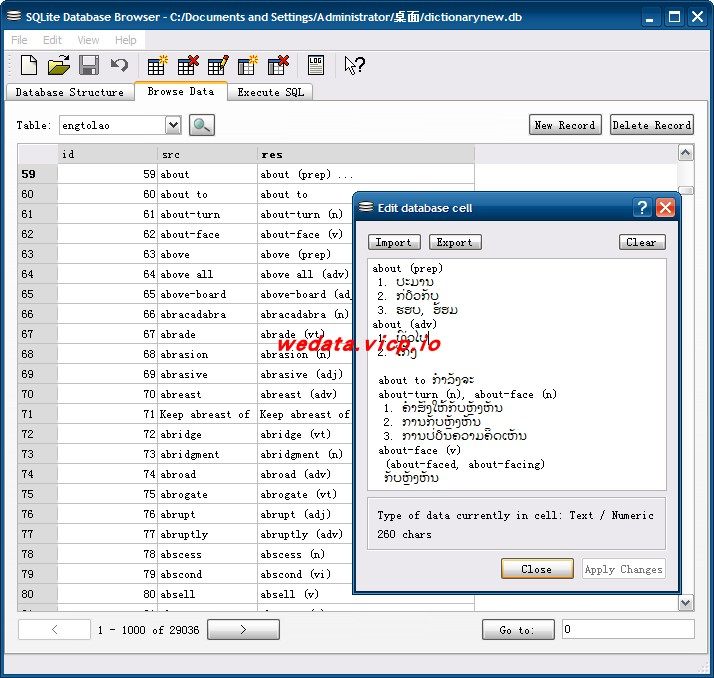714x678 pixels.
Task: Select row header 59
Action: (38, 174)
